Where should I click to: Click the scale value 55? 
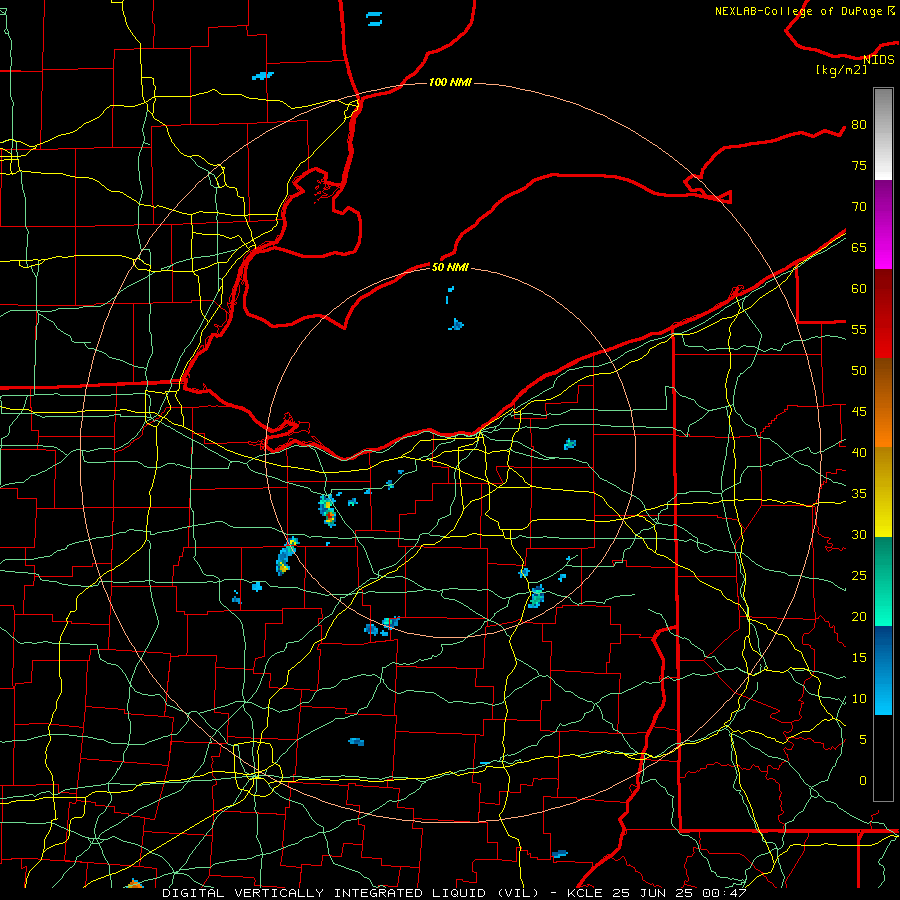[x=859, y=330]
